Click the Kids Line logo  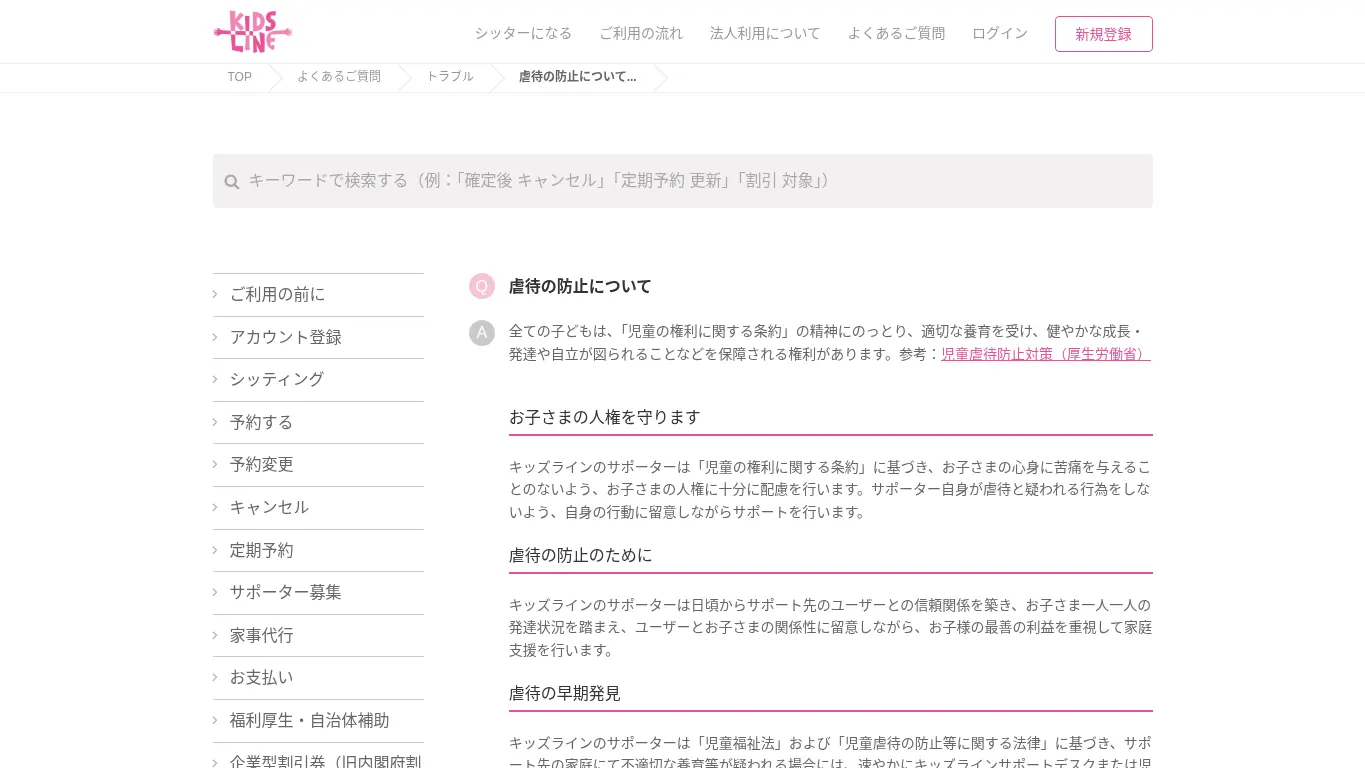(x=252, y=32)
